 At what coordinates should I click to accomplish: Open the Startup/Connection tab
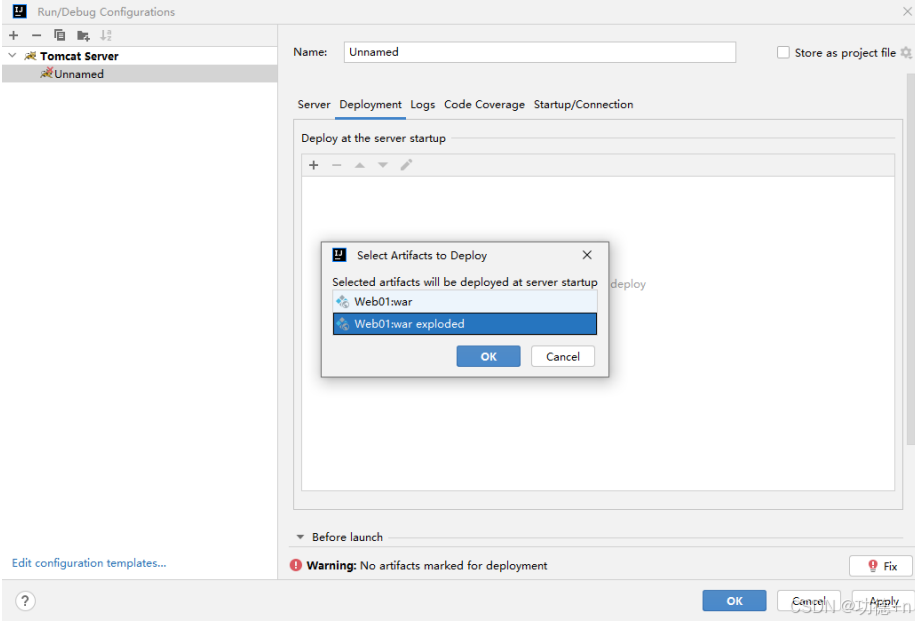(x=584, y=104)
